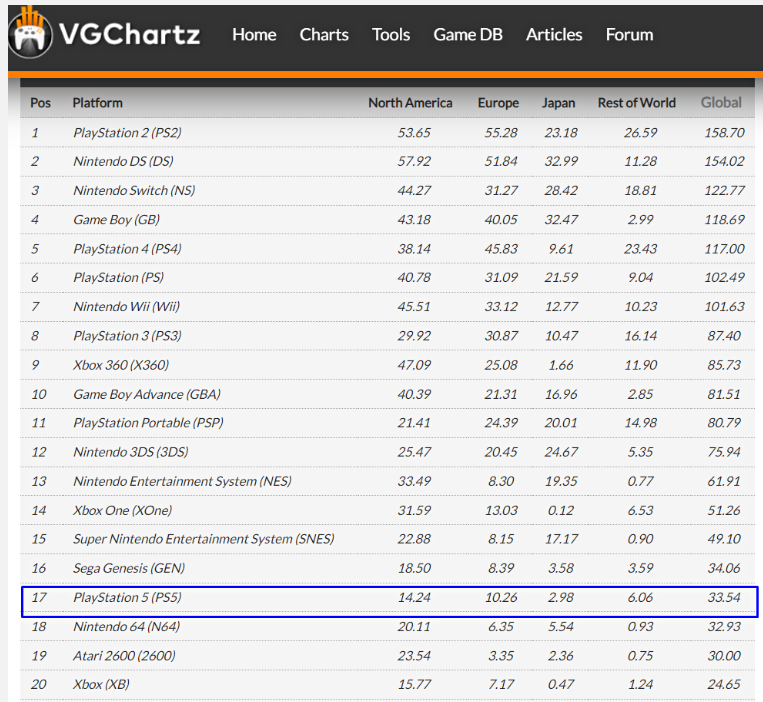
Task: Click PS2 global sales value 158.70
Action: point(725,132)
